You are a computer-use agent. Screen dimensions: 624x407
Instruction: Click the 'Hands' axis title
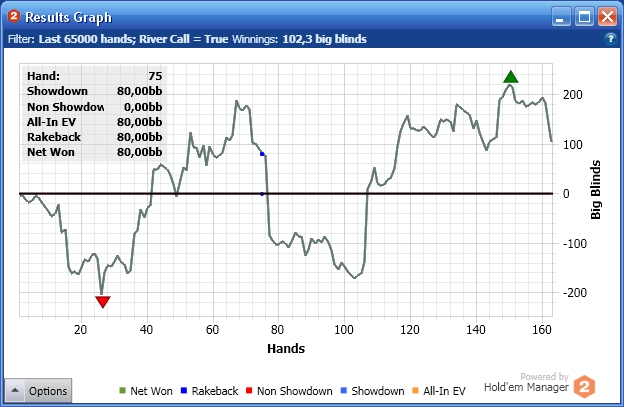286,349
